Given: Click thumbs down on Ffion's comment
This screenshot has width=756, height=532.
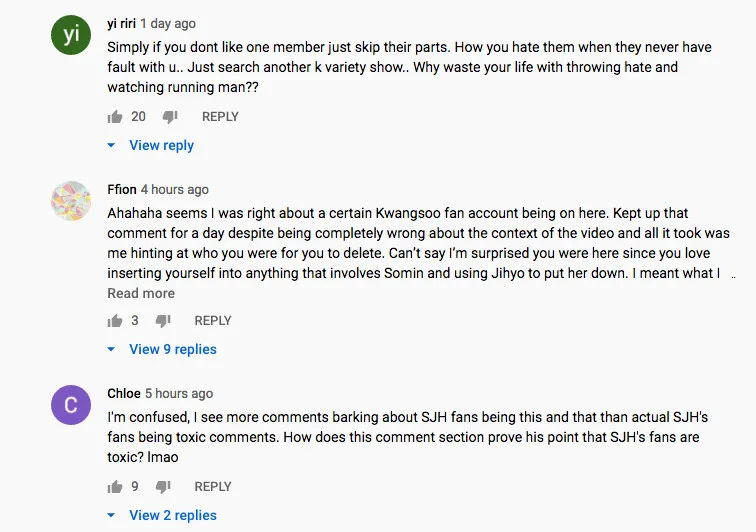Looking at the screenshot, I should (x=163, y=321).
